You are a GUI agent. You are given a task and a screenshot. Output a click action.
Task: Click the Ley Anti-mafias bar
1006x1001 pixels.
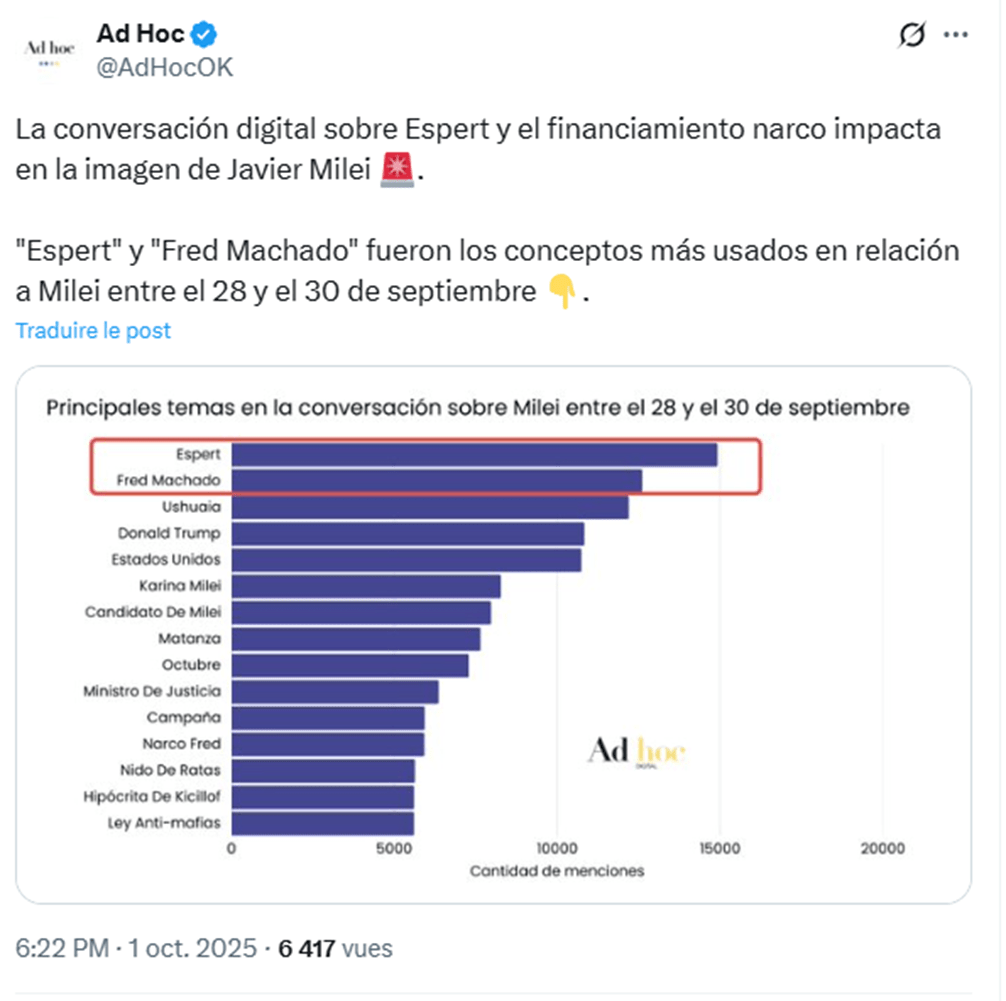click(322, 823)
